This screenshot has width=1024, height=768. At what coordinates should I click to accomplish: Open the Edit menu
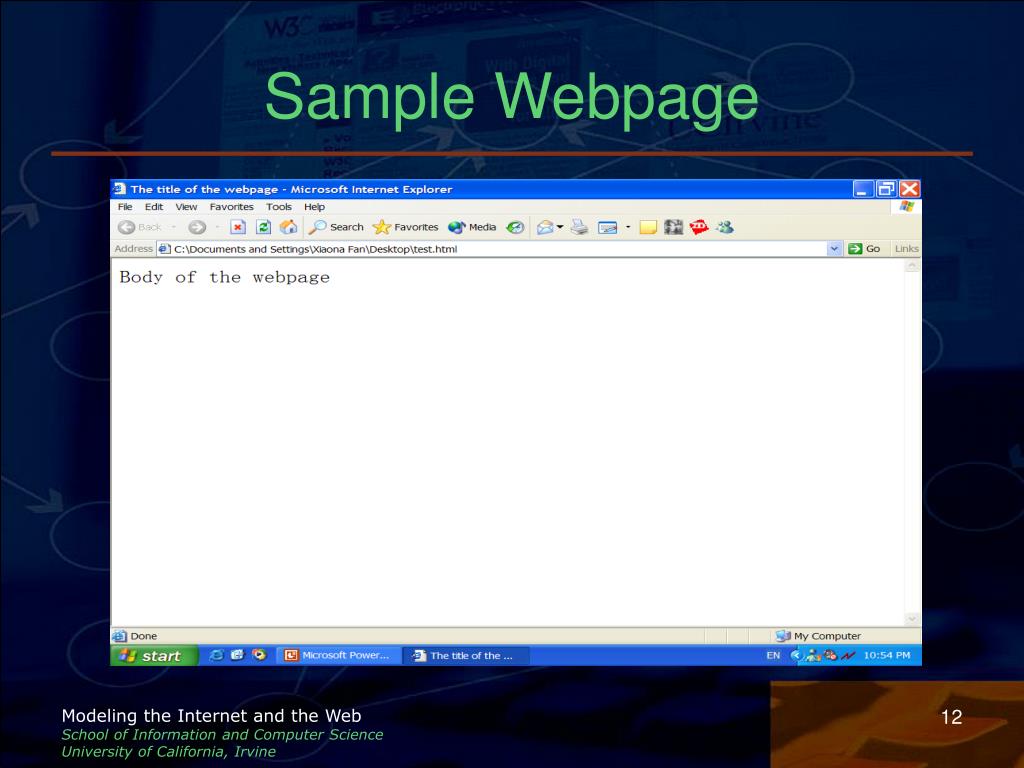pyautogui.click(x=153, y=207)
